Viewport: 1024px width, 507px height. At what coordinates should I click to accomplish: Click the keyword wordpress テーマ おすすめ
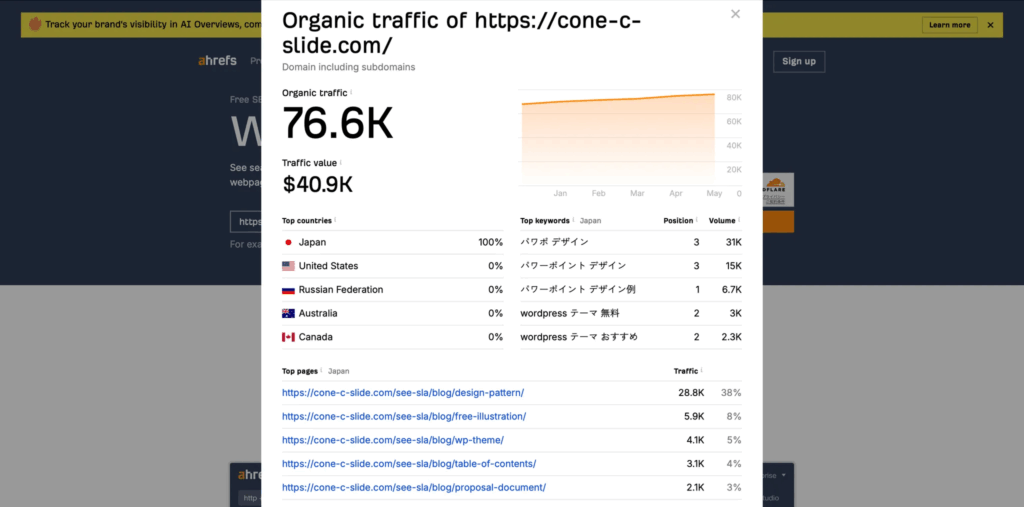click(579, 337)
